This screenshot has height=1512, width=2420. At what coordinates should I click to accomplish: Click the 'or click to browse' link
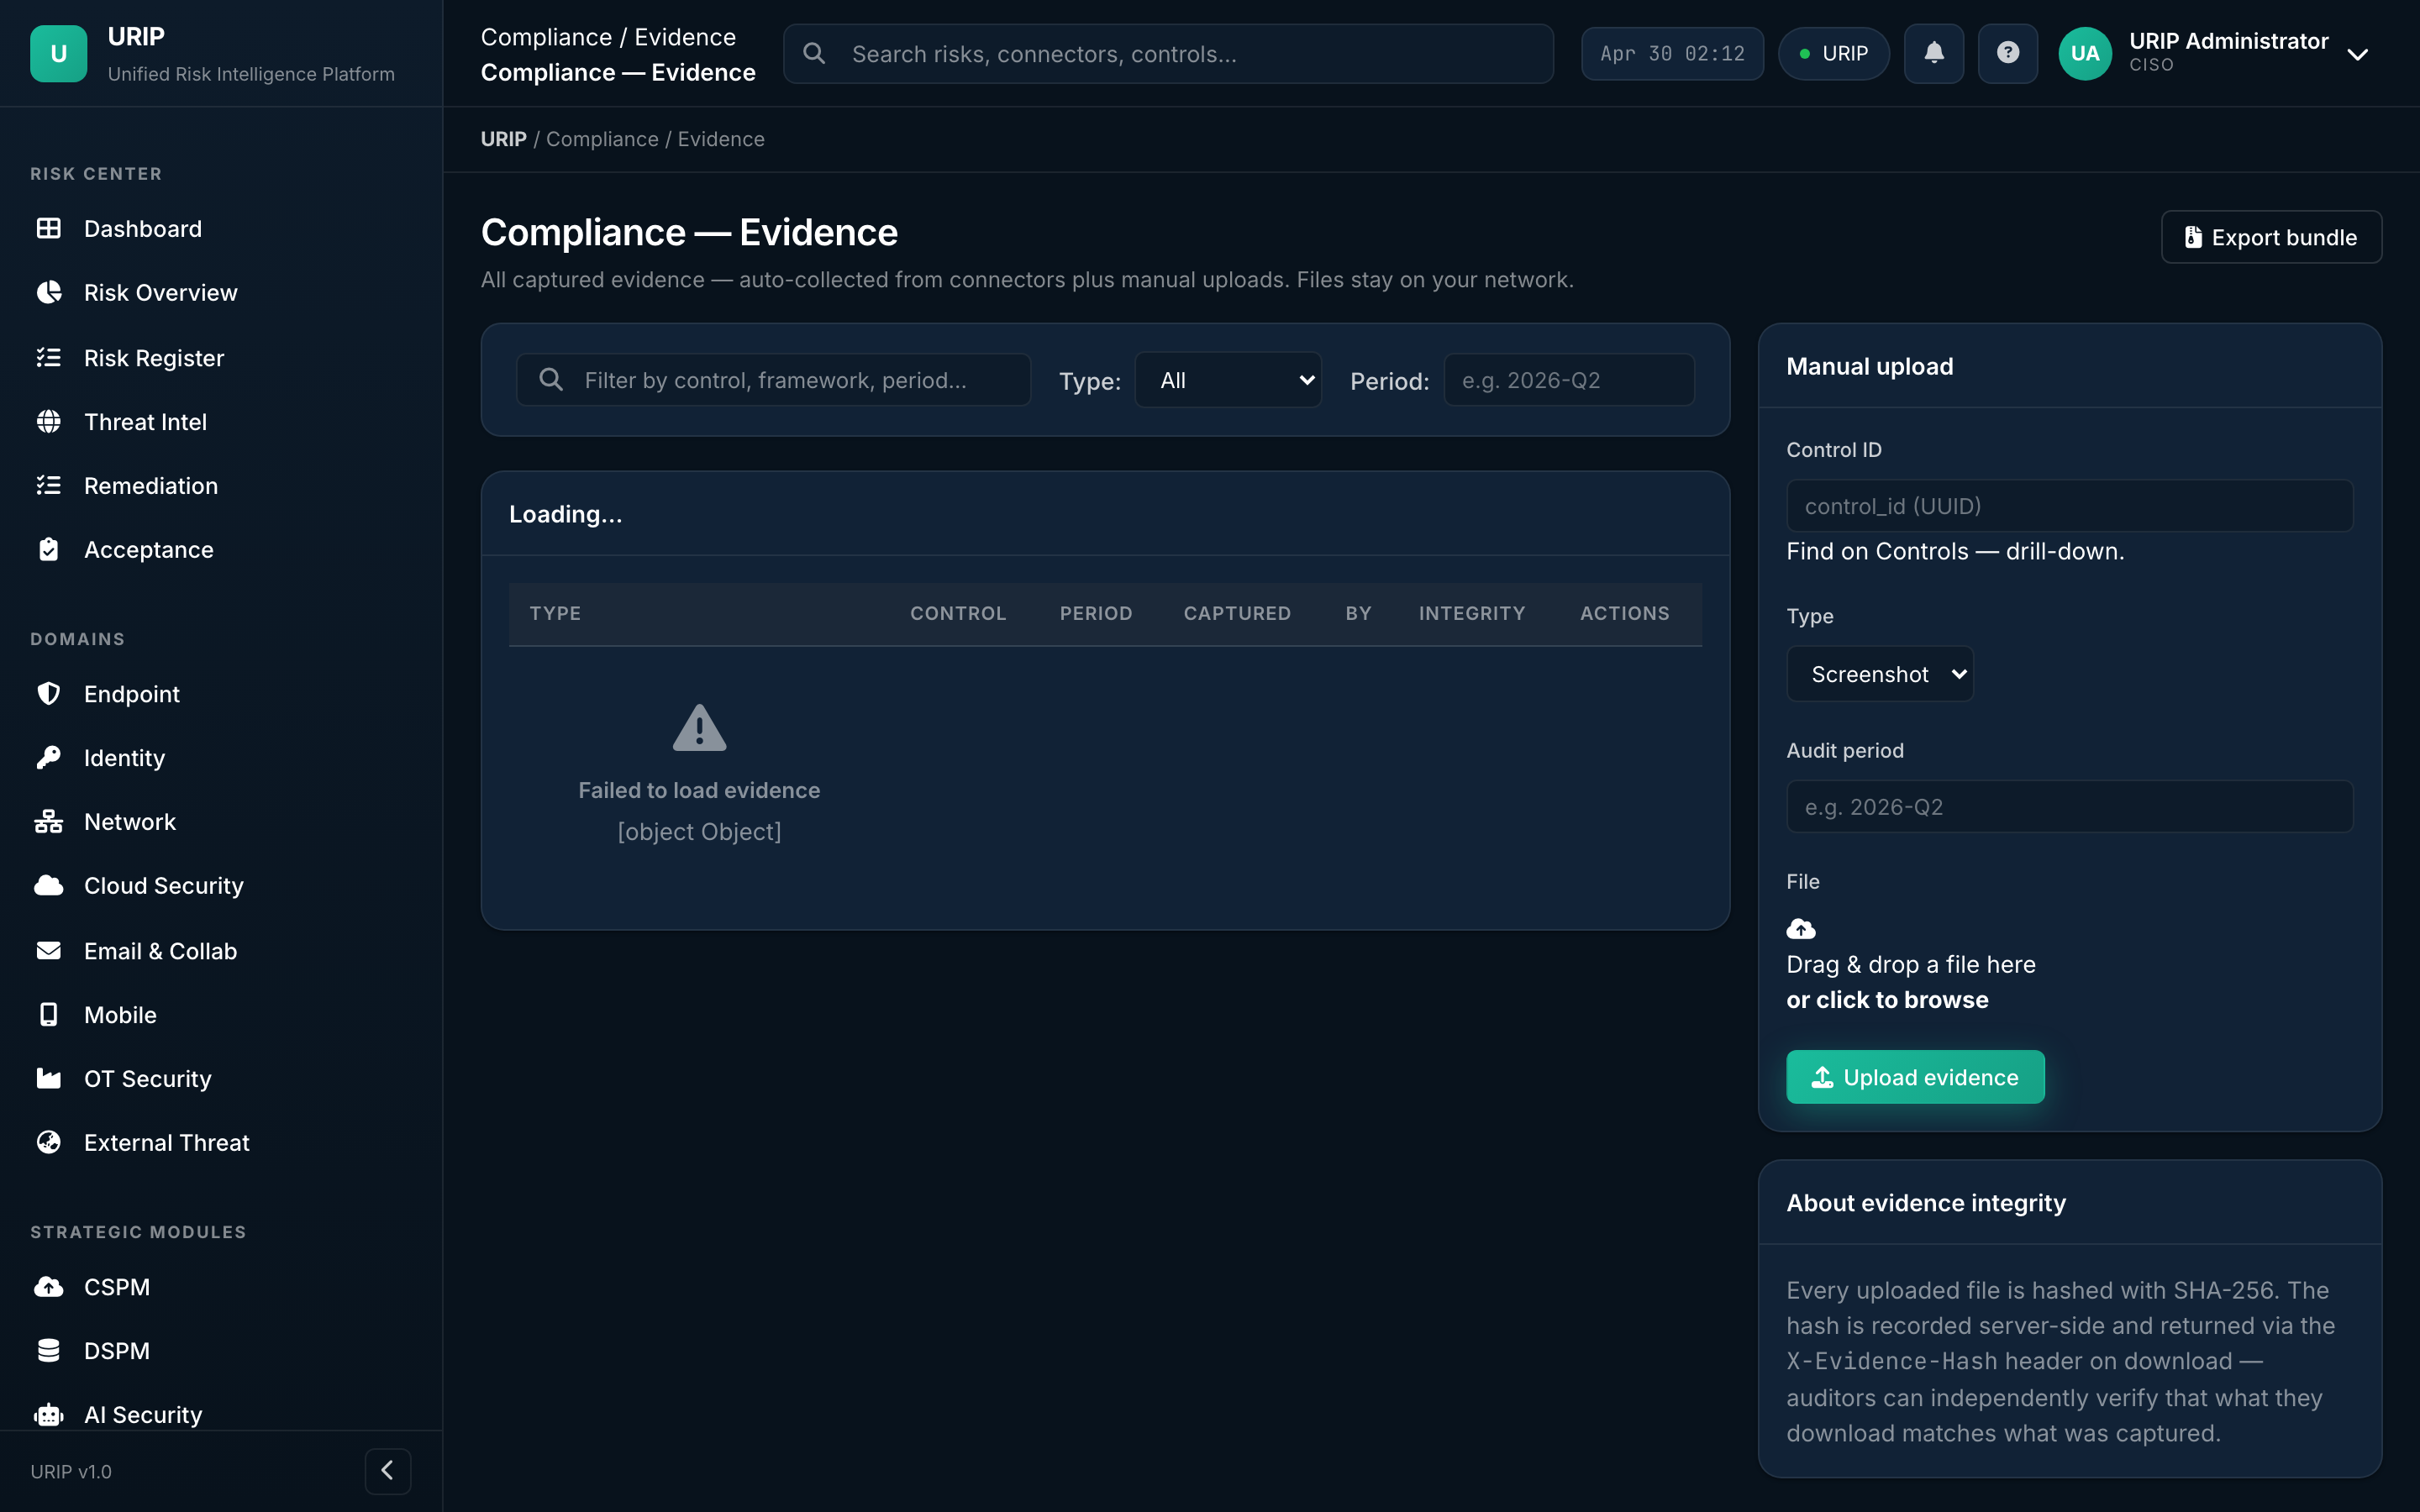(1887, 1000)
